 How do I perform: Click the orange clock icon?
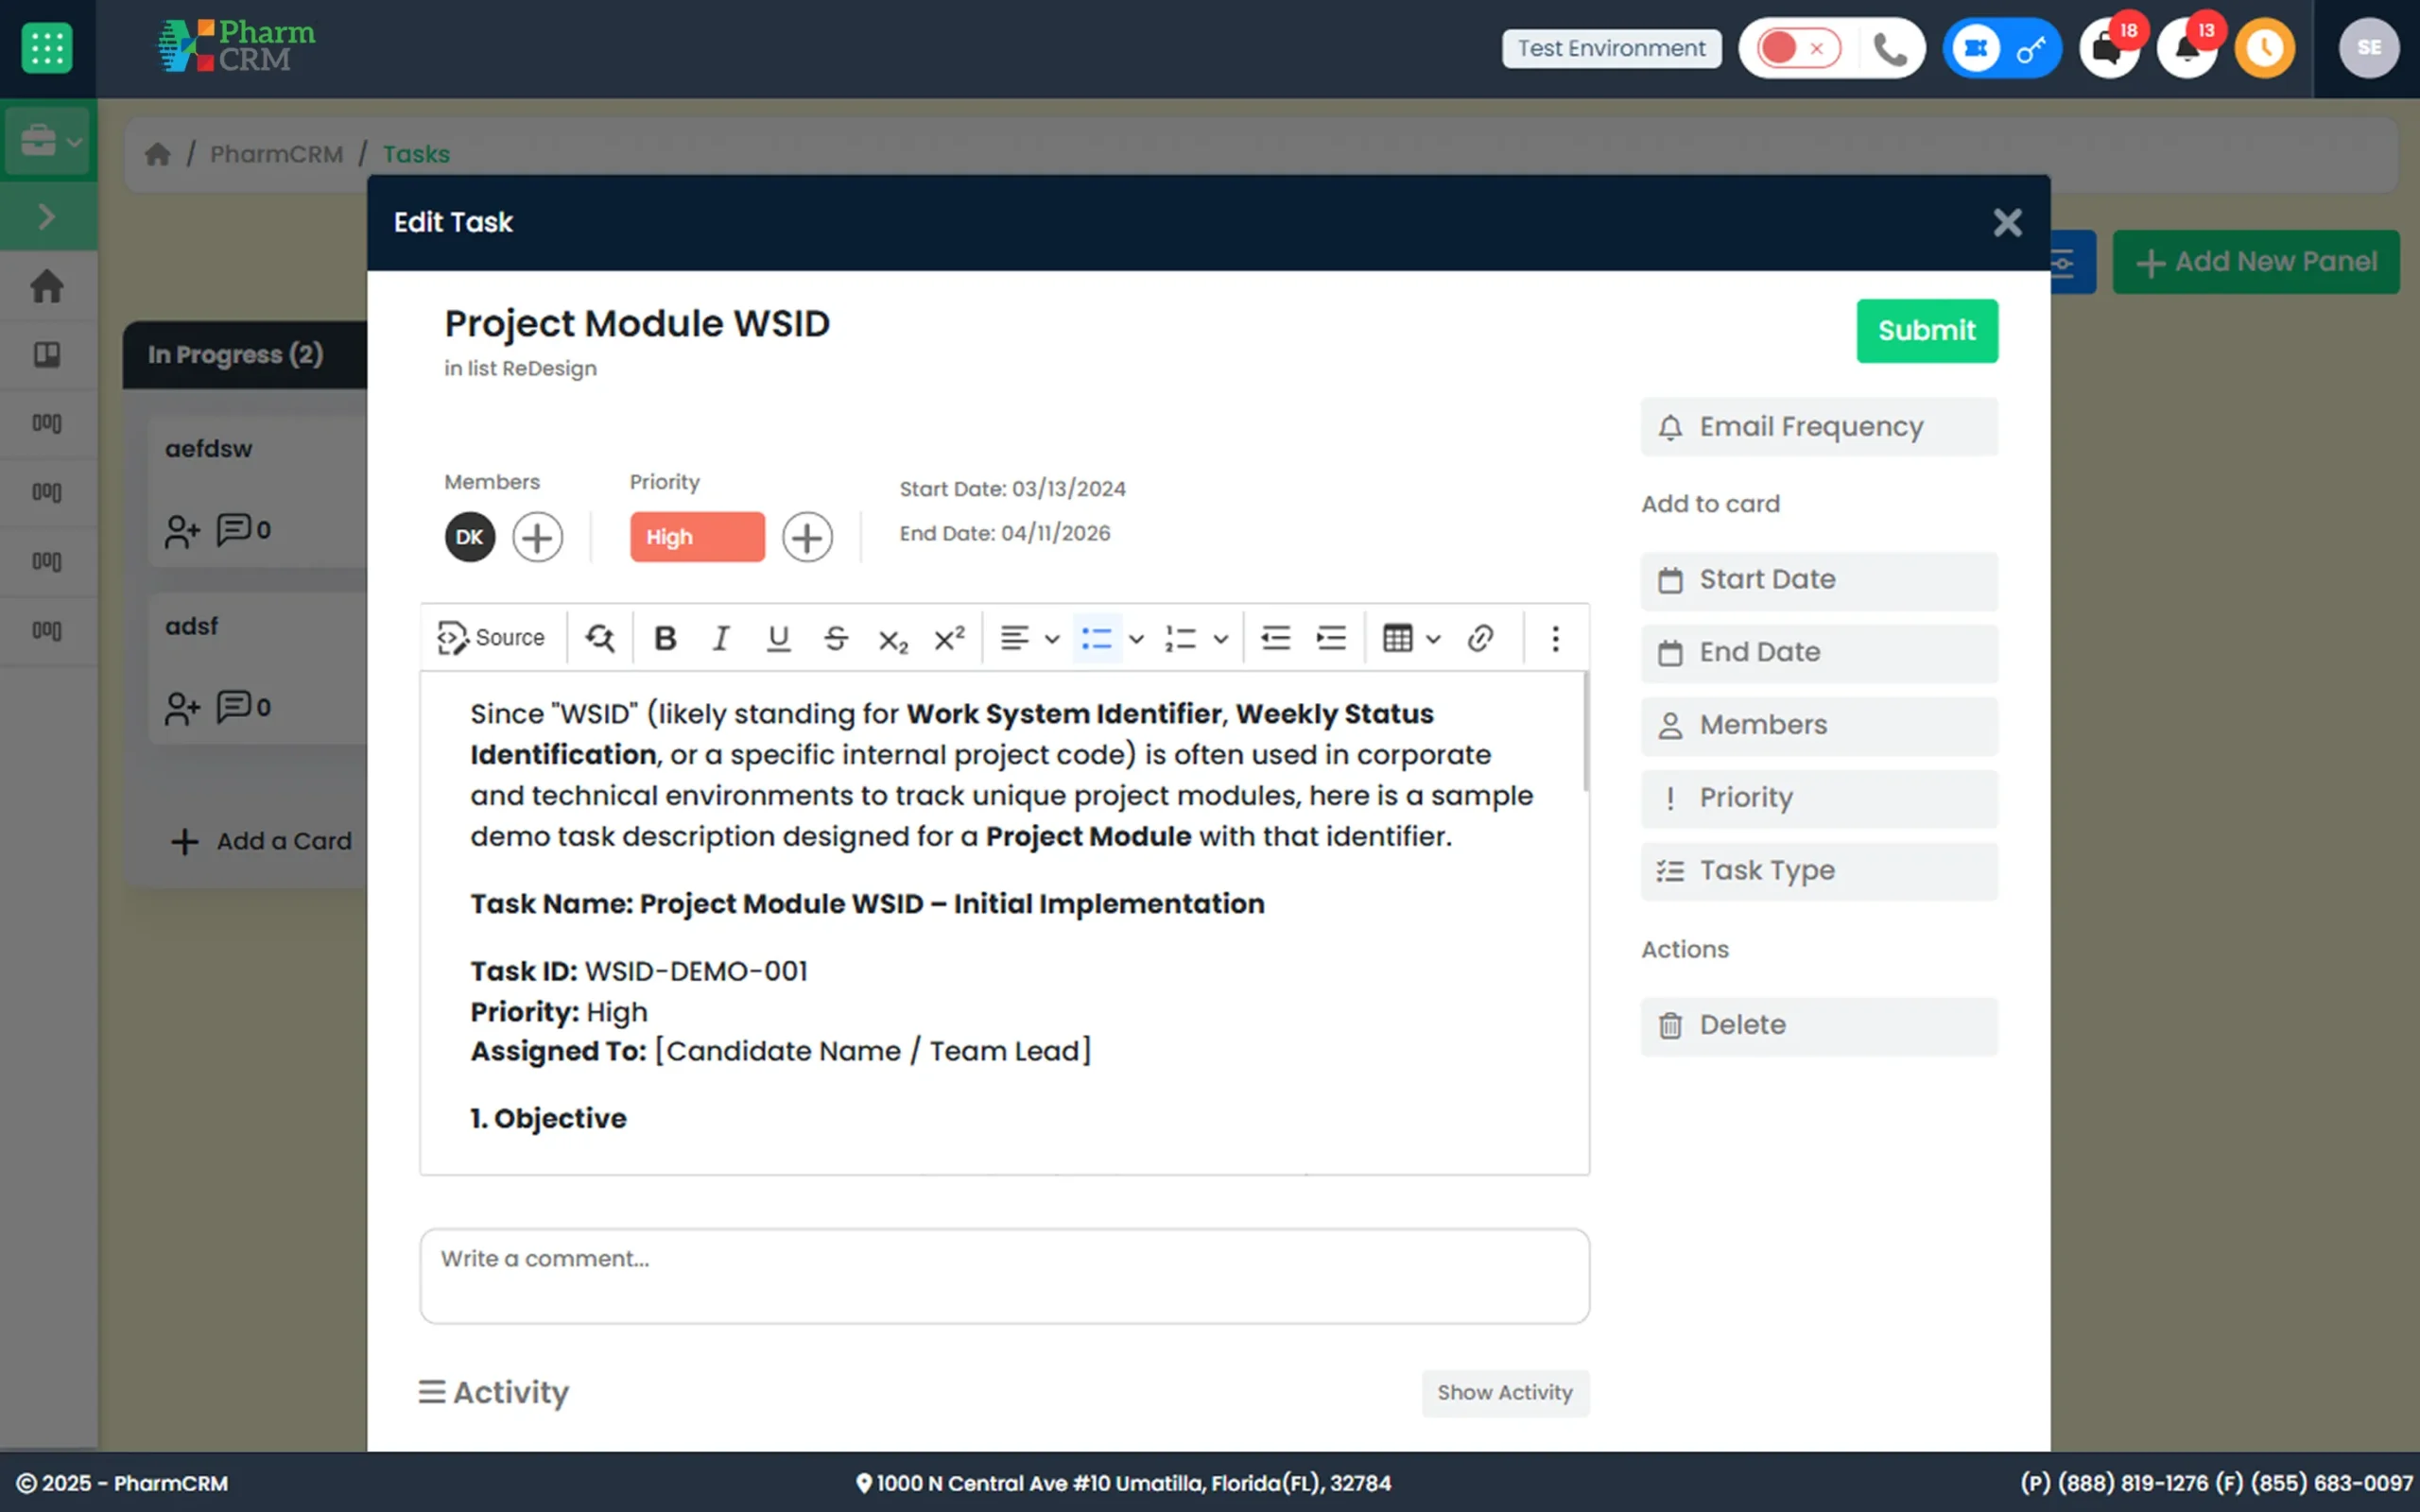click(x=2265, y=48)
